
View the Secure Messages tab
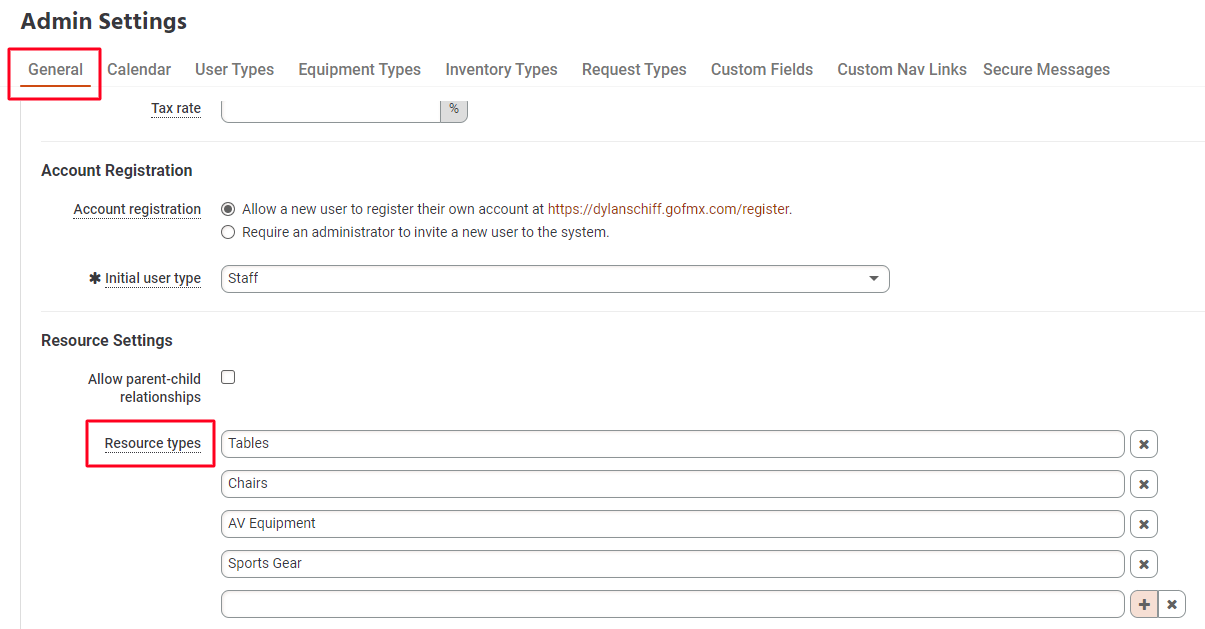click(x=1046, y=69)
